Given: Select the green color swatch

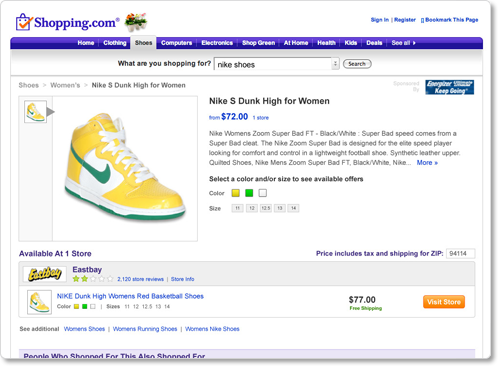Looking at the screenshot, I should click(249, 193).
